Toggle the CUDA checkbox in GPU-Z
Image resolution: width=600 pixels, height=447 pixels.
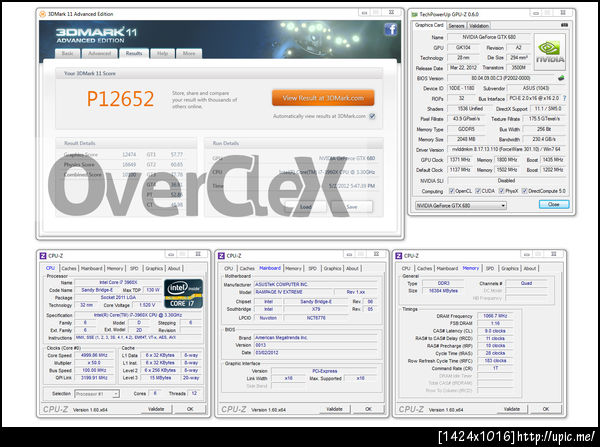click(x=478, y=191)
